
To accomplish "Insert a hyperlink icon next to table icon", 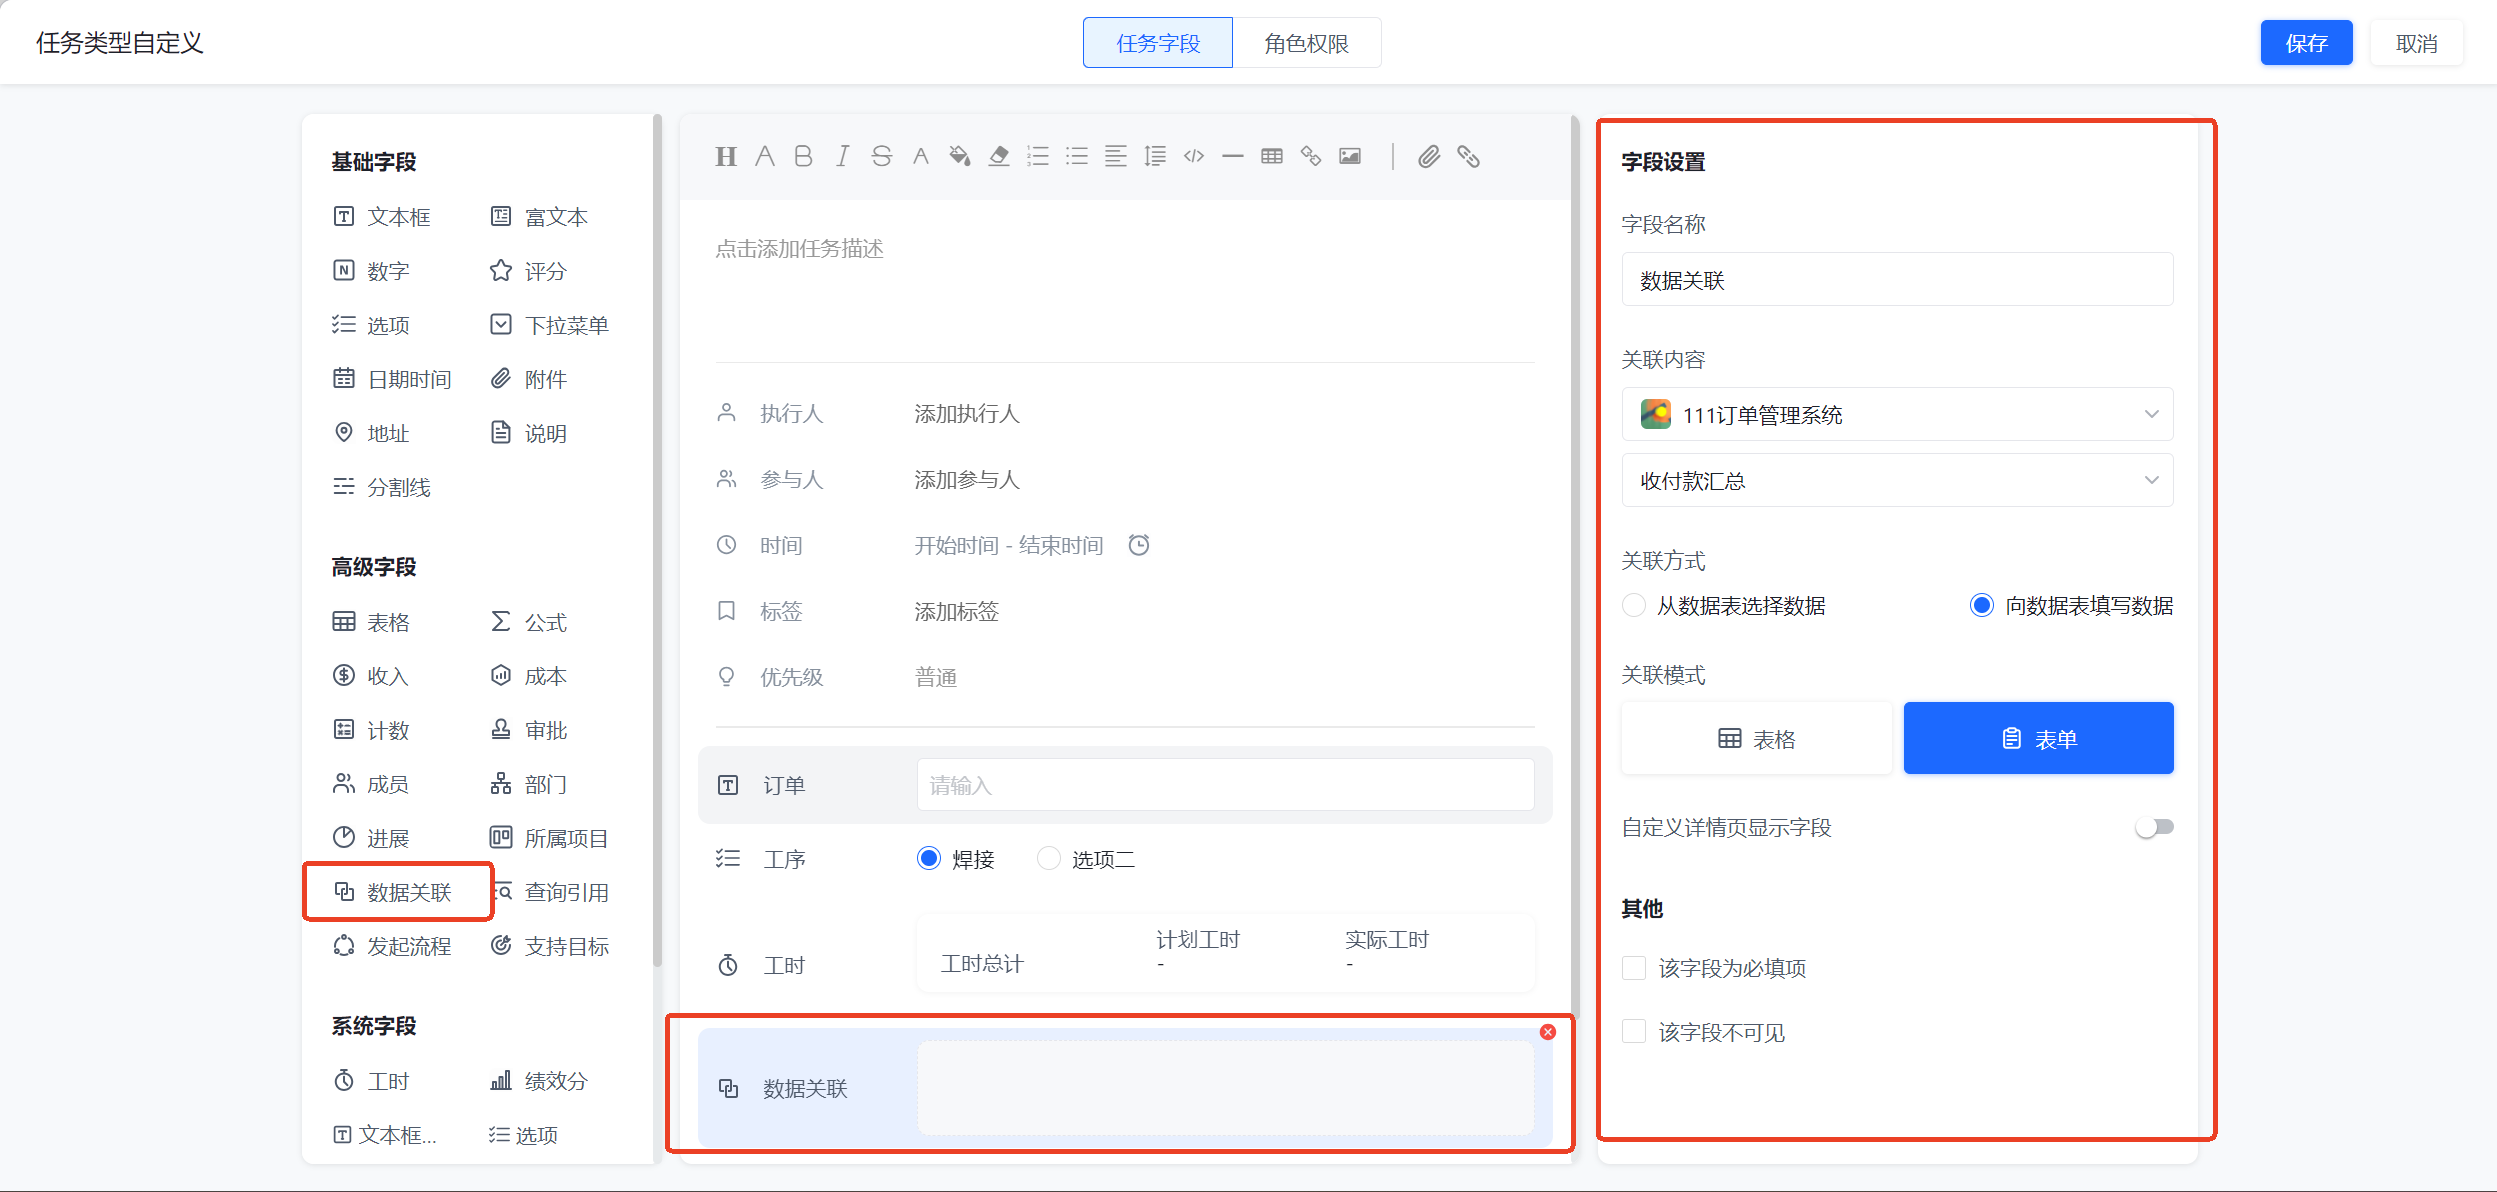I will 1310,156.
